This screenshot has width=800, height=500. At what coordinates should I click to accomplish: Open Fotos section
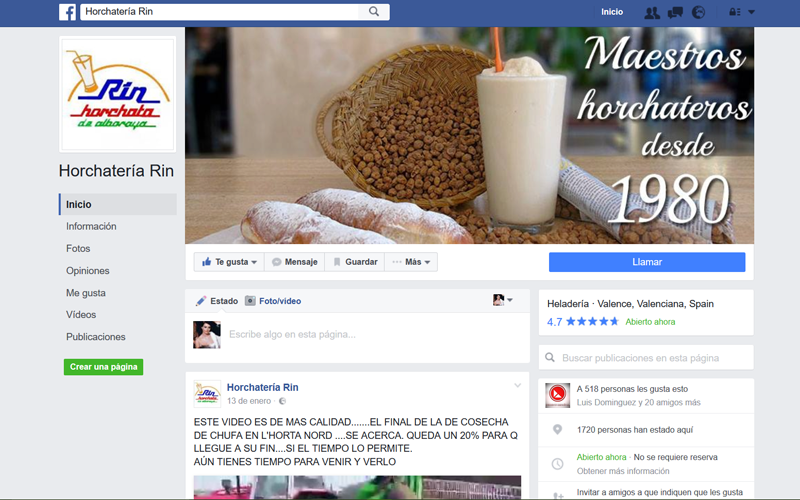(x=78, y=248)
